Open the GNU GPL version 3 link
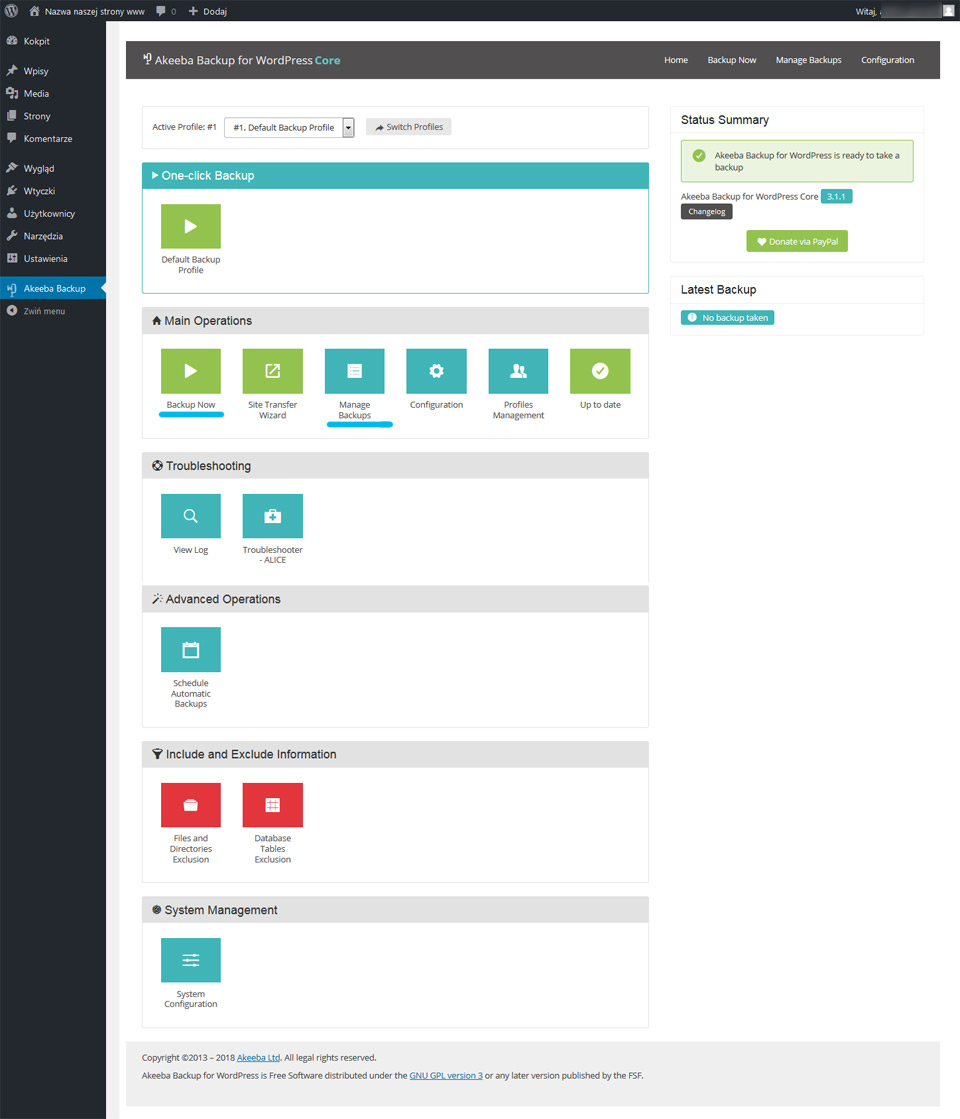 [446, 1075]
